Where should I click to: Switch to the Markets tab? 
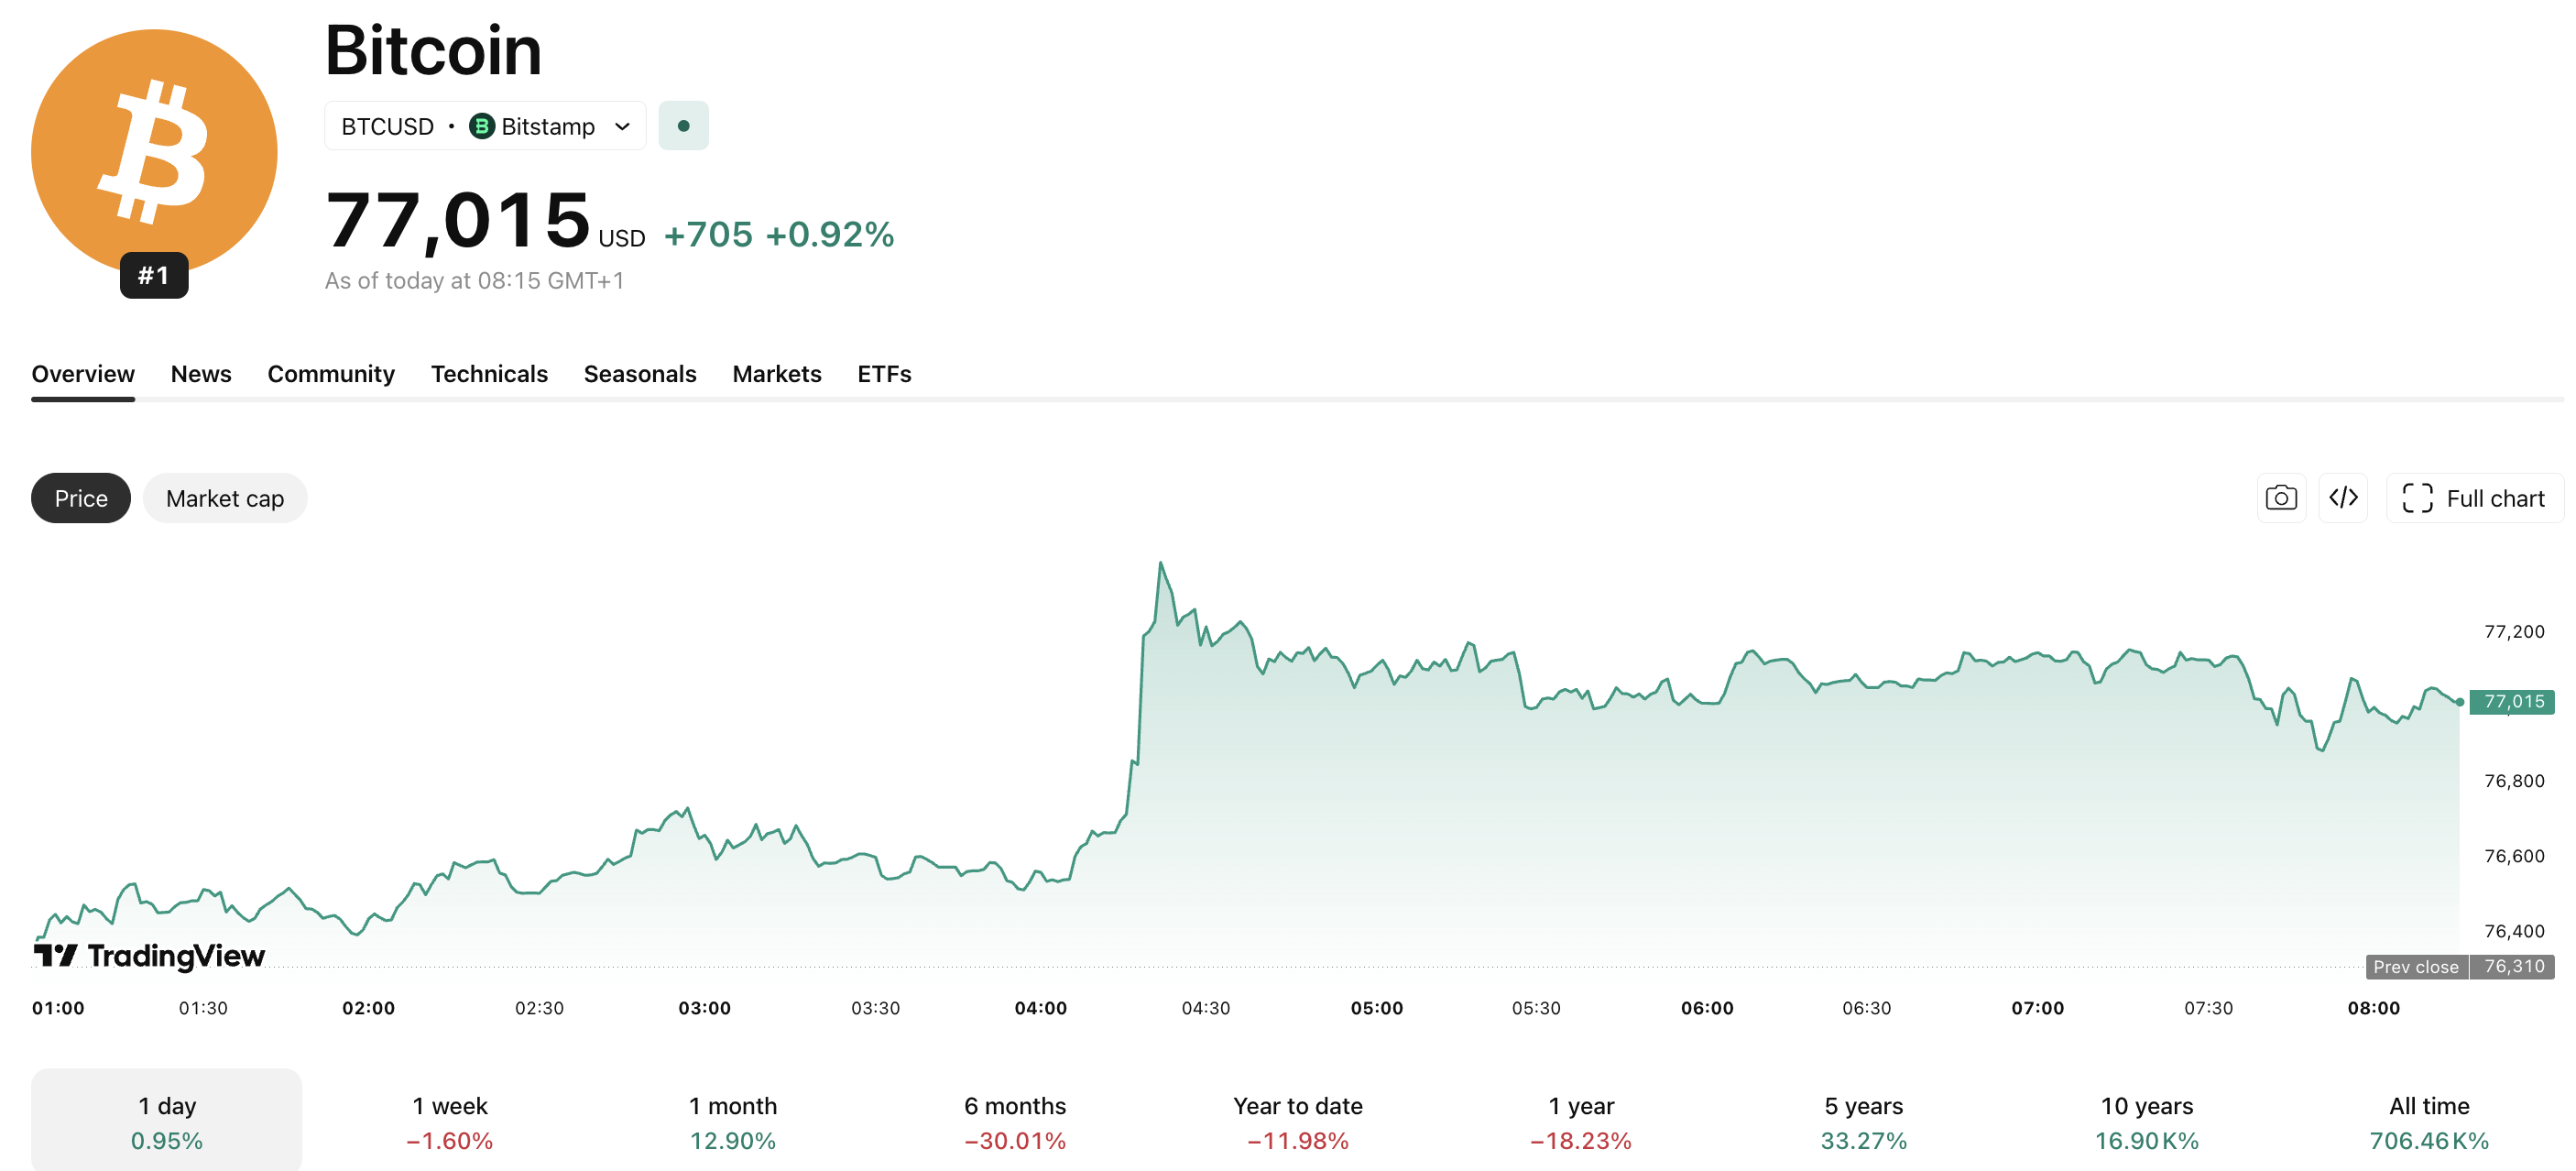777,374
